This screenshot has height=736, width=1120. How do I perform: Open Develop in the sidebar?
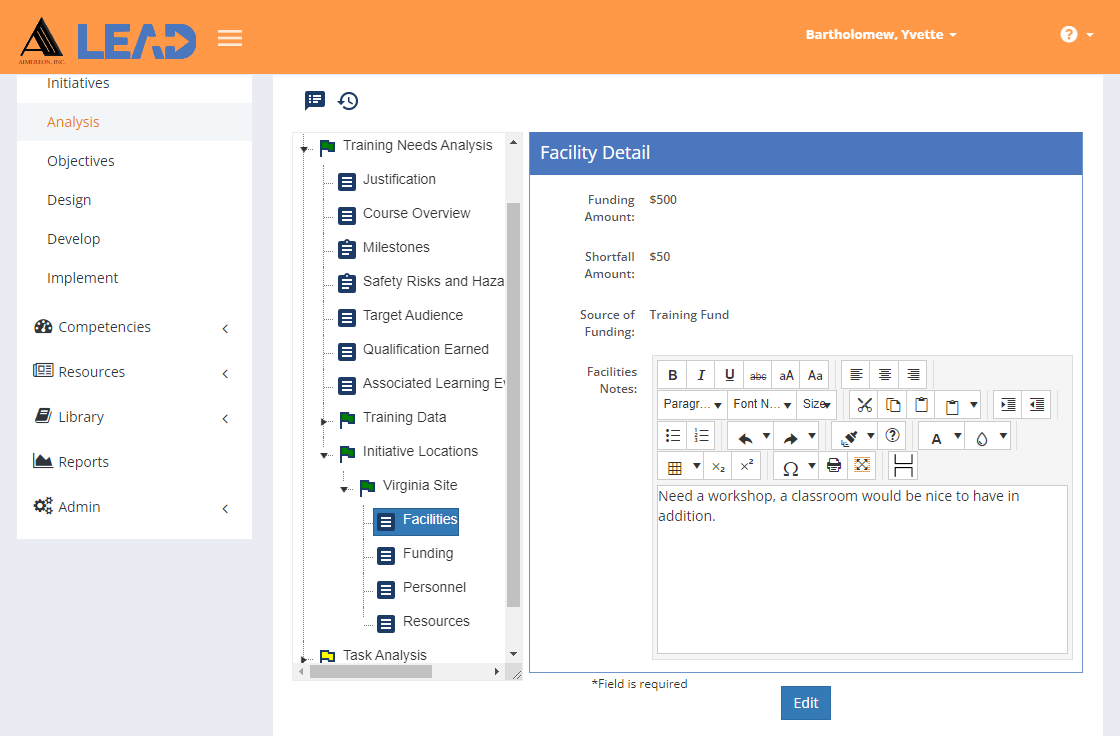click(x=74, y=239)
